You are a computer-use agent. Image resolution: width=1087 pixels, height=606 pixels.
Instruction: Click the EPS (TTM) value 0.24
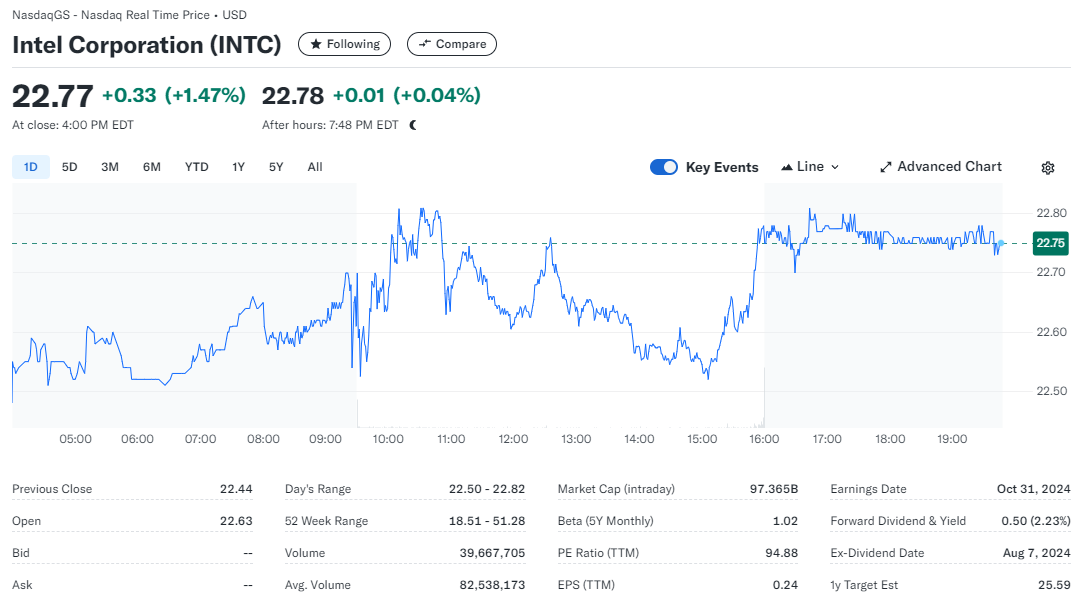pos(785,585)
